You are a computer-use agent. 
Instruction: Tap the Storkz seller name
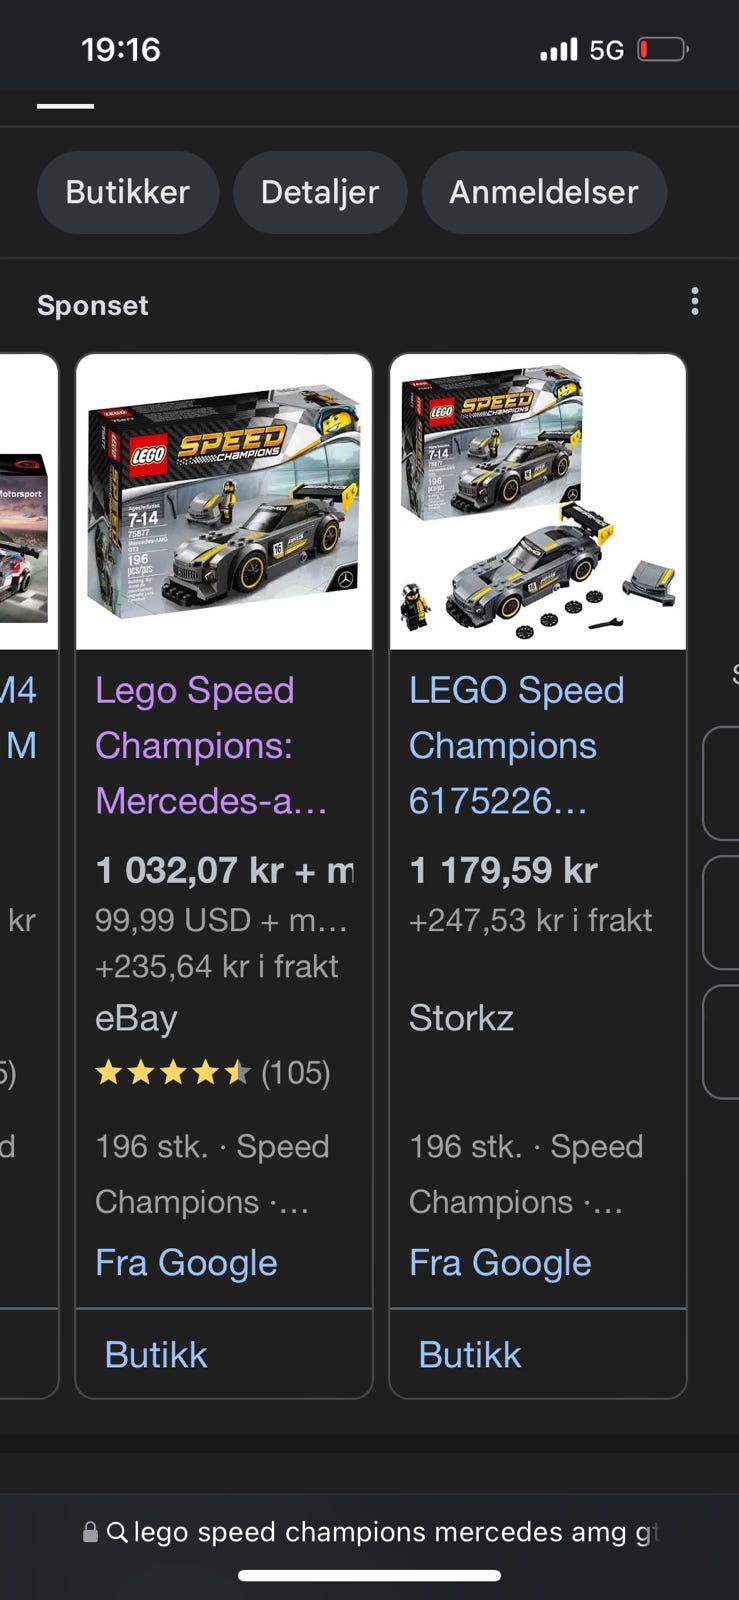coord(461,1018)
